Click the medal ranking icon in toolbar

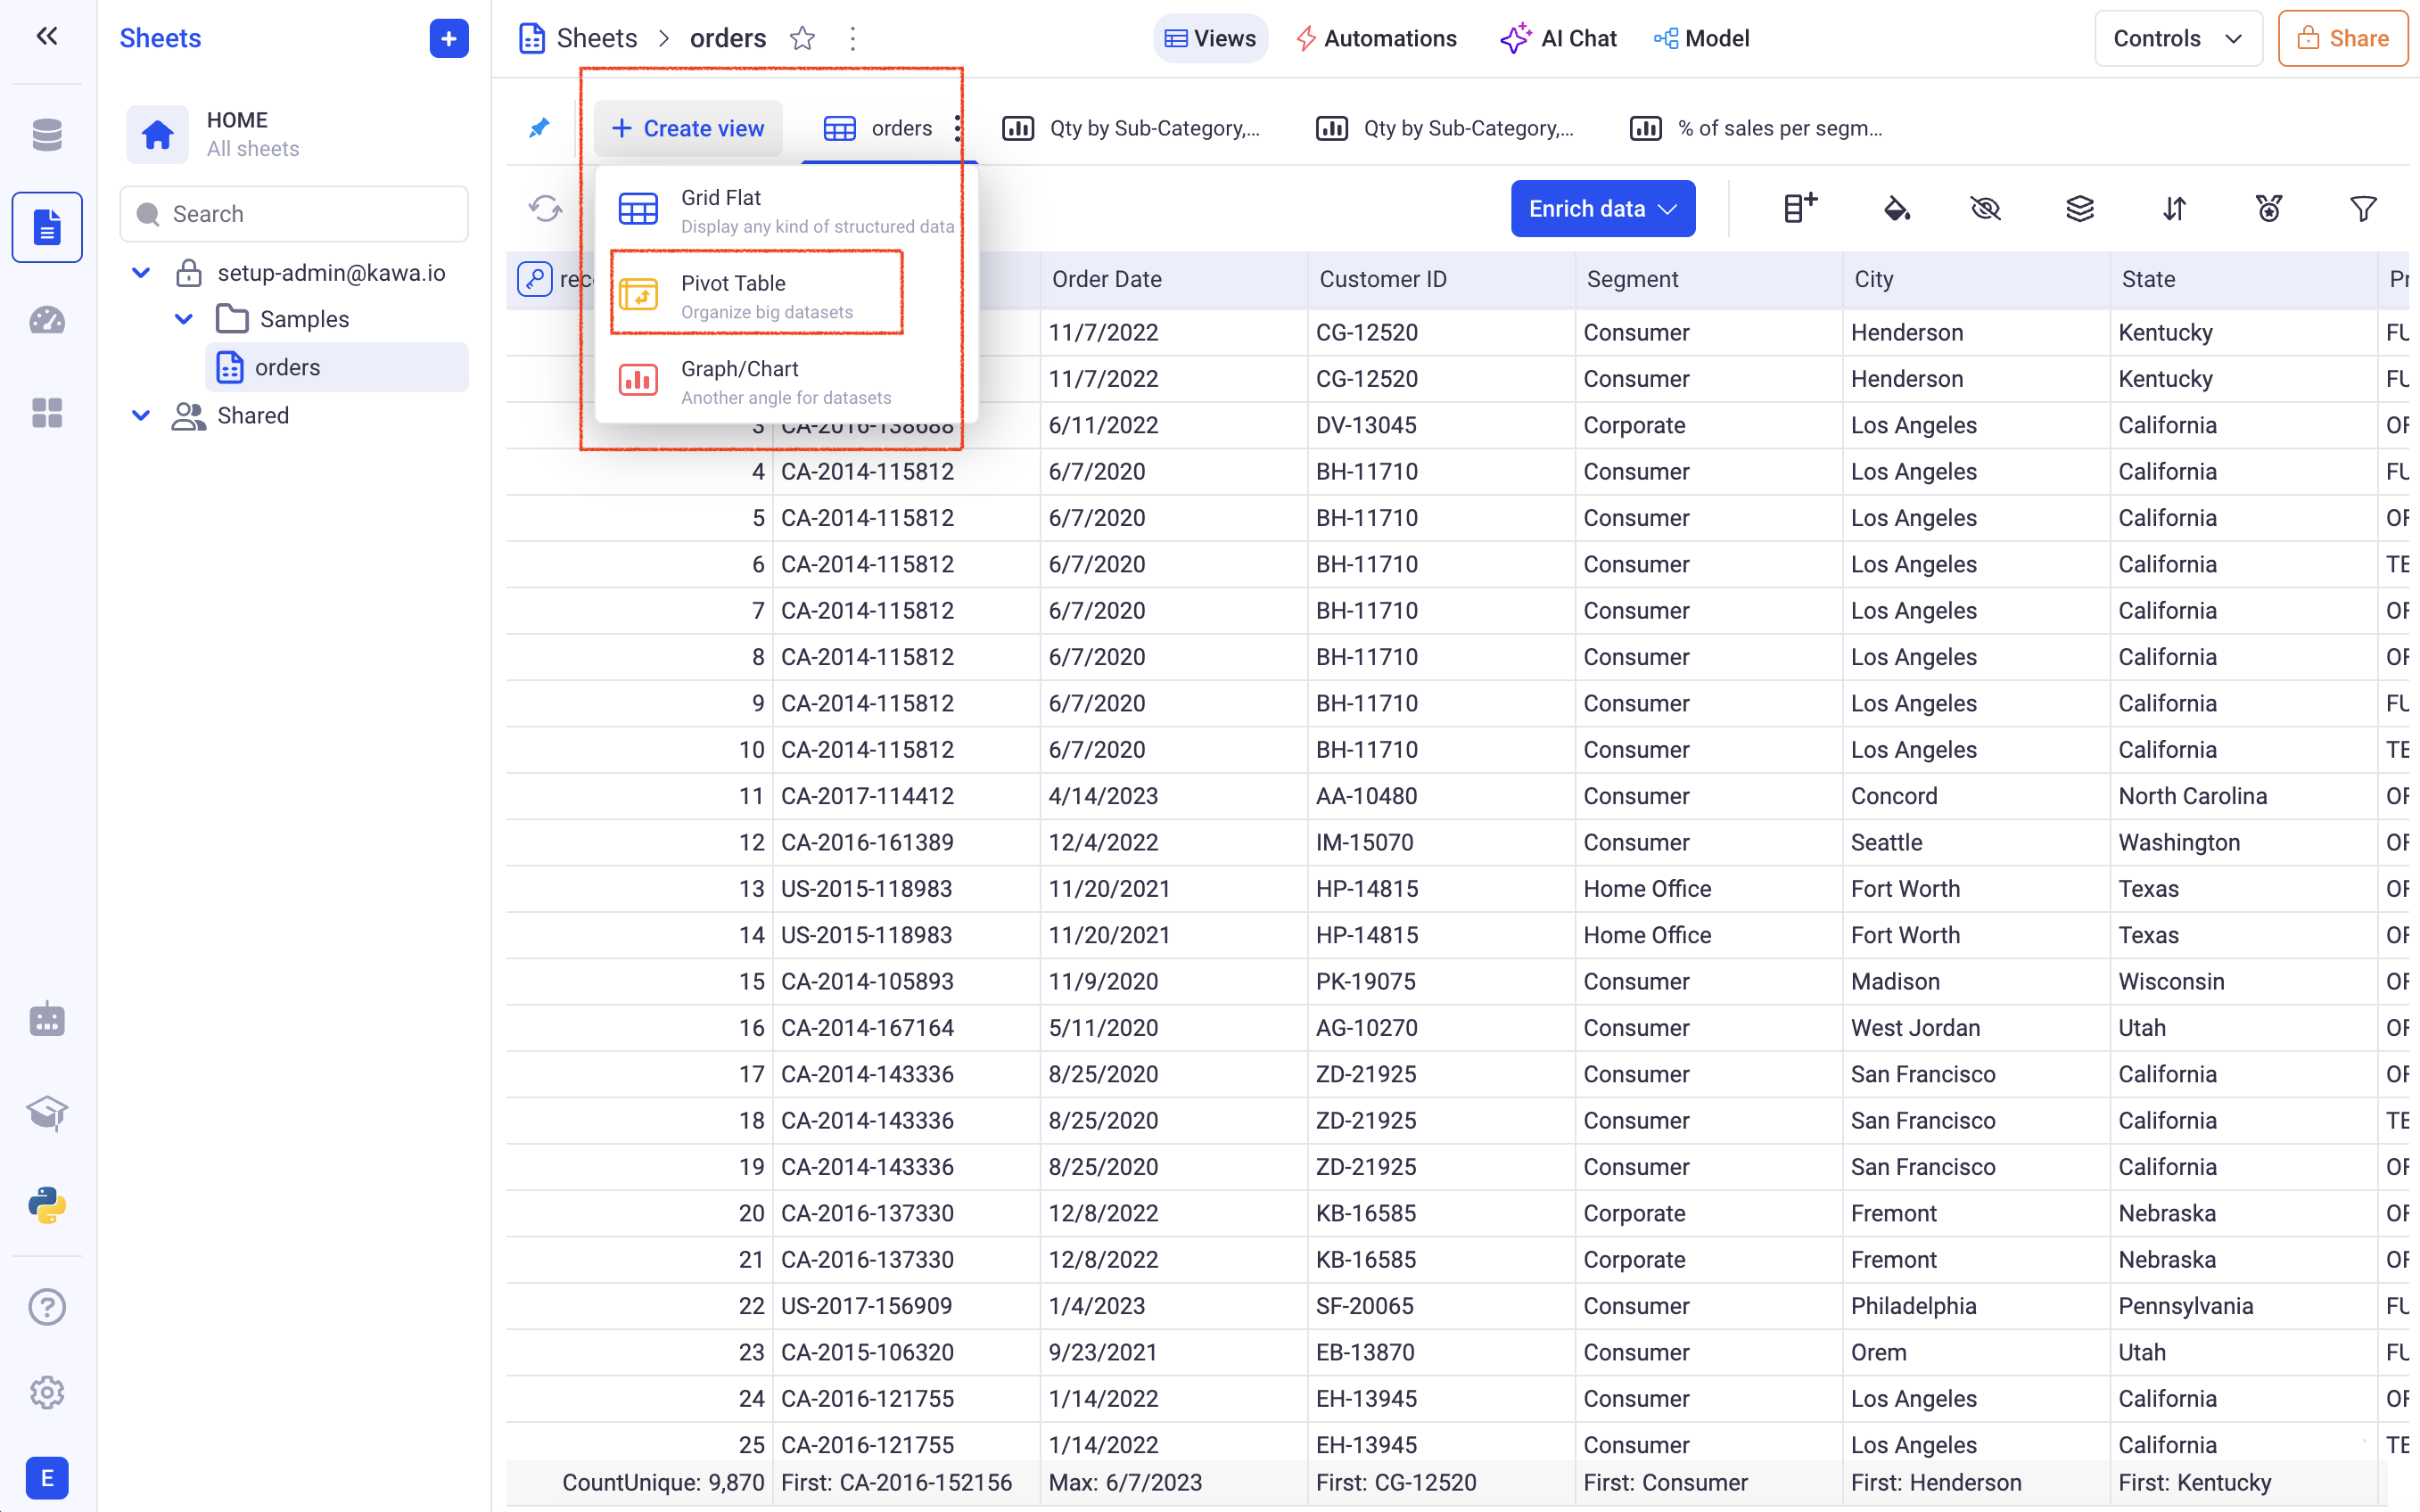pos(2268,209)
